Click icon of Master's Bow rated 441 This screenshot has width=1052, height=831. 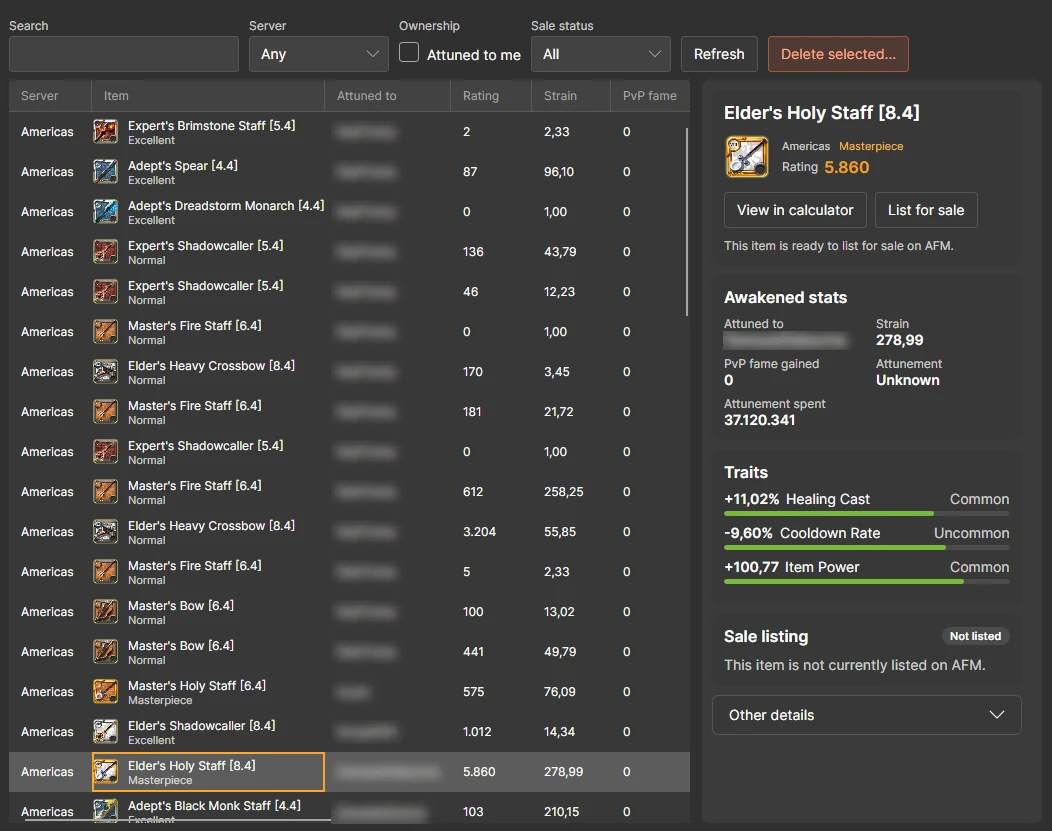[x=105, y=652]
